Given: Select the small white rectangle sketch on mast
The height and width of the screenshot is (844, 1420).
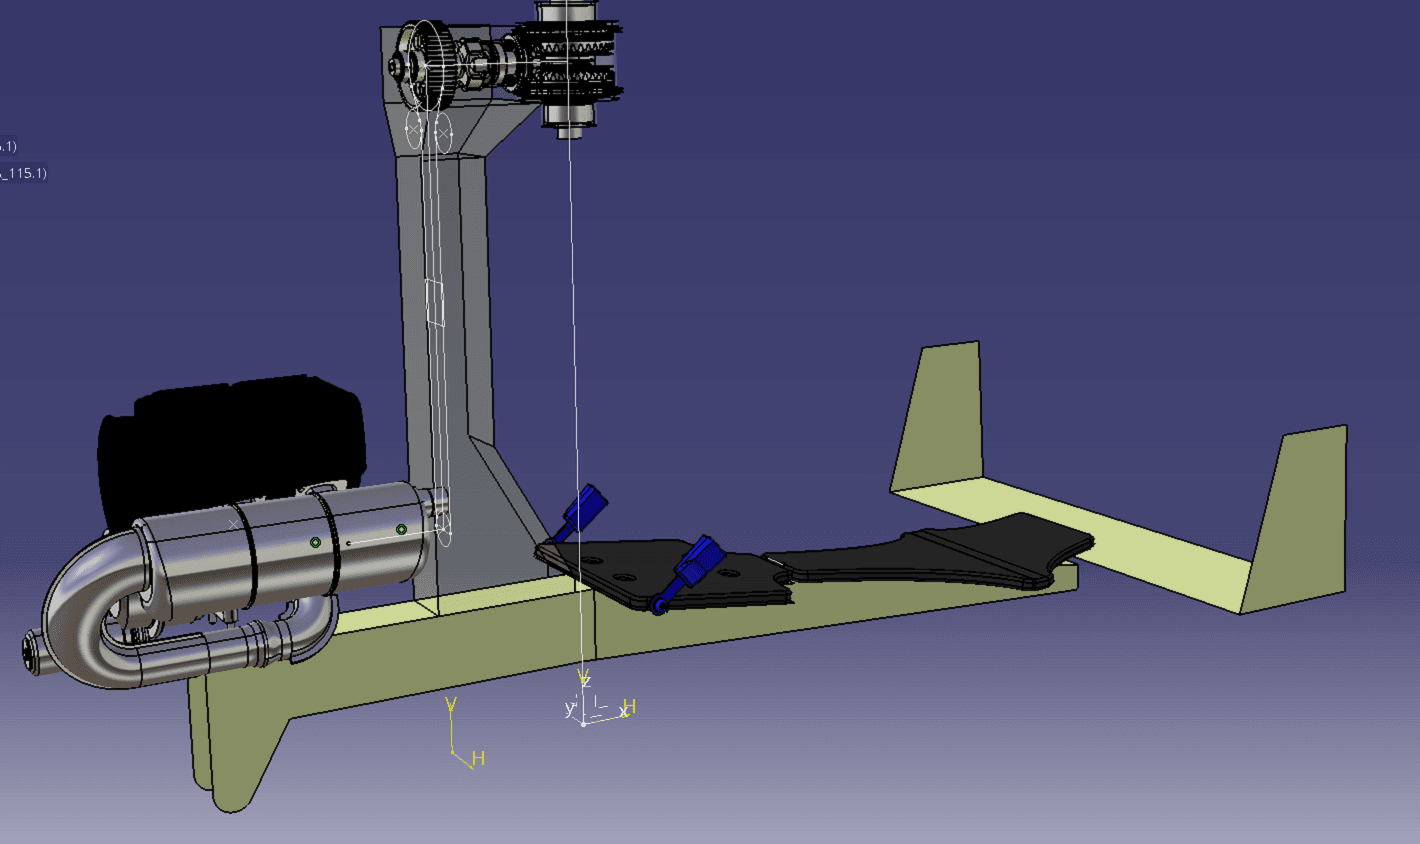Looking at the screenshot, I should pyautogui.click(x=435, y=302).
